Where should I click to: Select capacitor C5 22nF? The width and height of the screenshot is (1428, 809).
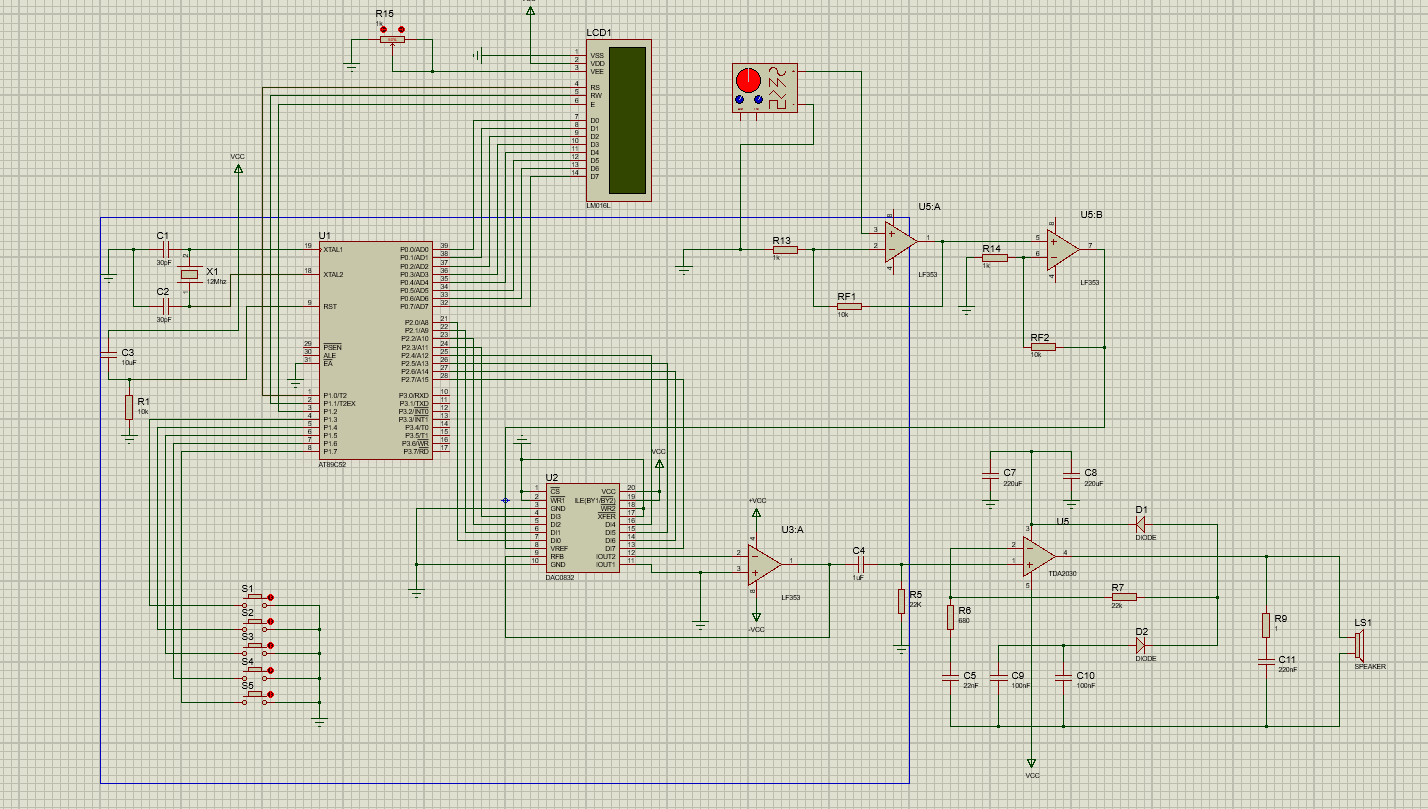point(949,678)
